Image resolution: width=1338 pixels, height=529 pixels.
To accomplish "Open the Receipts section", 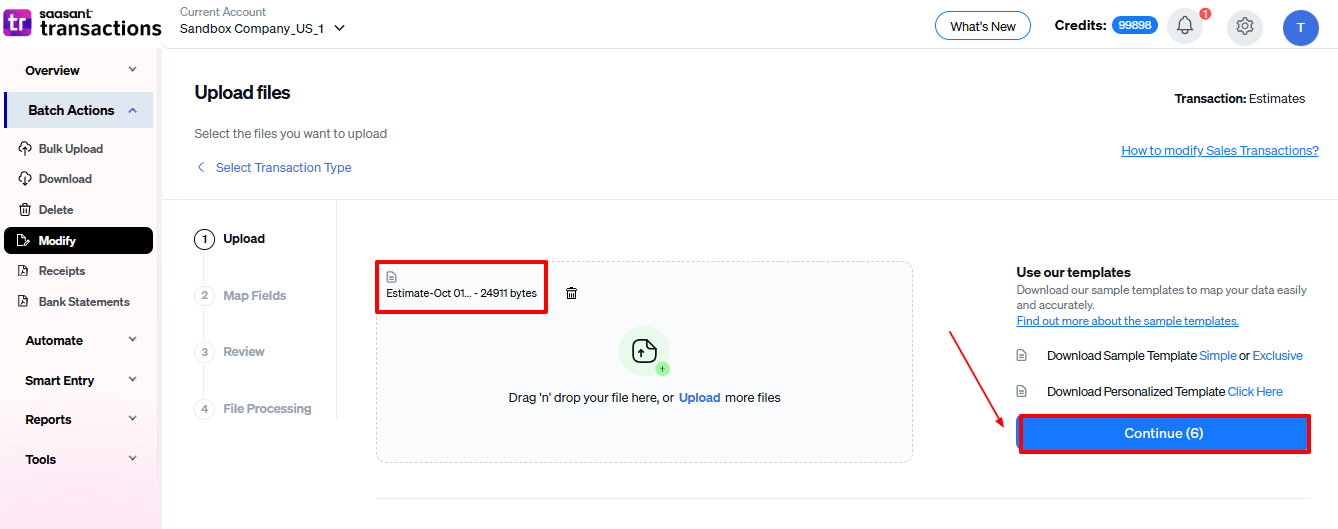I will pos(61,271).
